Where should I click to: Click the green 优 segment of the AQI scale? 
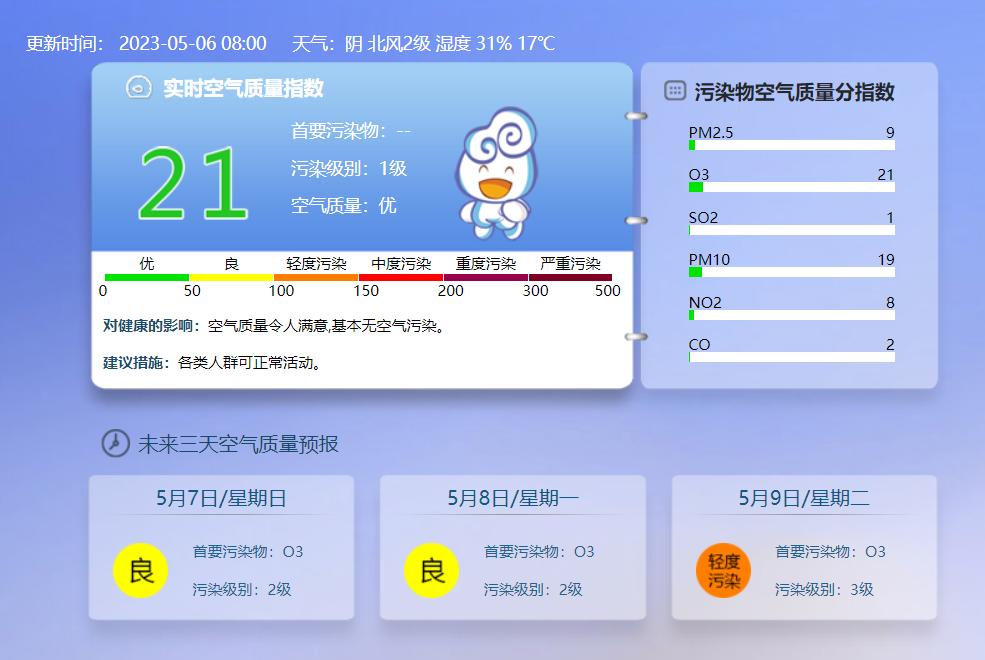(147, 277)
